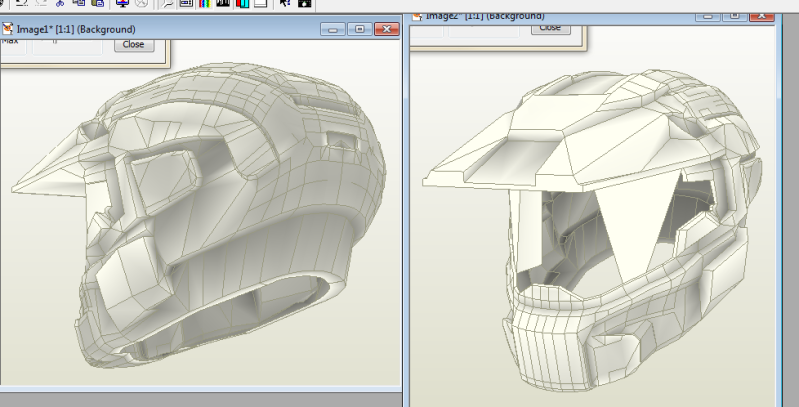This screenshot has width=799, height=407.
Task: Click Close button in Image1 window
Action: (134, 44)
